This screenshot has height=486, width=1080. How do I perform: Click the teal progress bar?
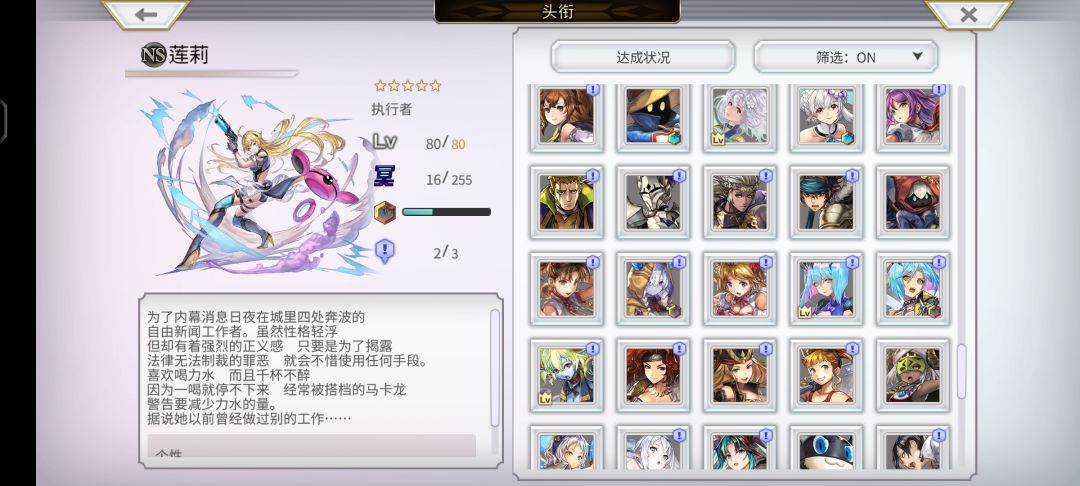(446, 212)
